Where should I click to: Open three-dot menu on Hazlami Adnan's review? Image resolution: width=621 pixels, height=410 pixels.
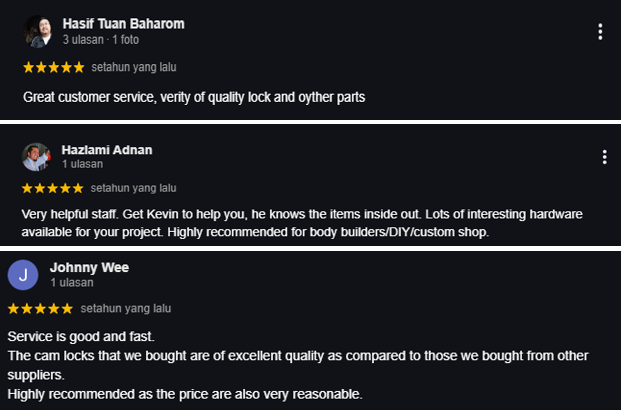click(604, 157)
